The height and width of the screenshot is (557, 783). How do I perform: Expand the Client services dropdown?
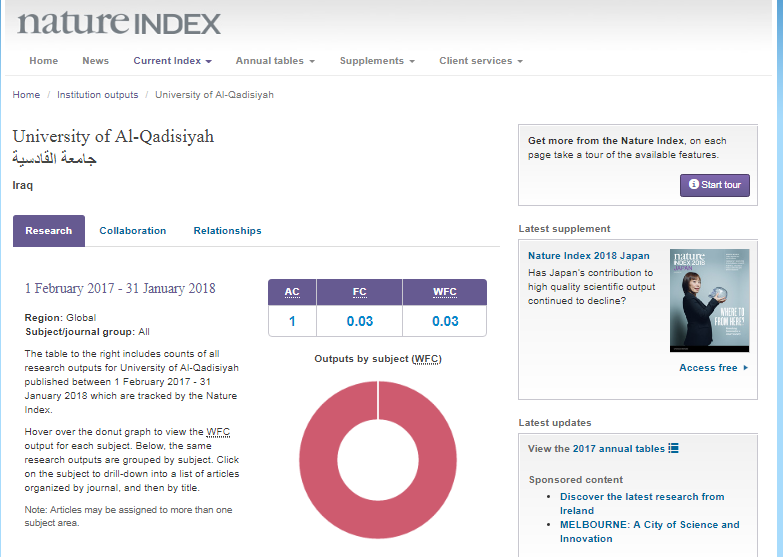coord(481,61)
